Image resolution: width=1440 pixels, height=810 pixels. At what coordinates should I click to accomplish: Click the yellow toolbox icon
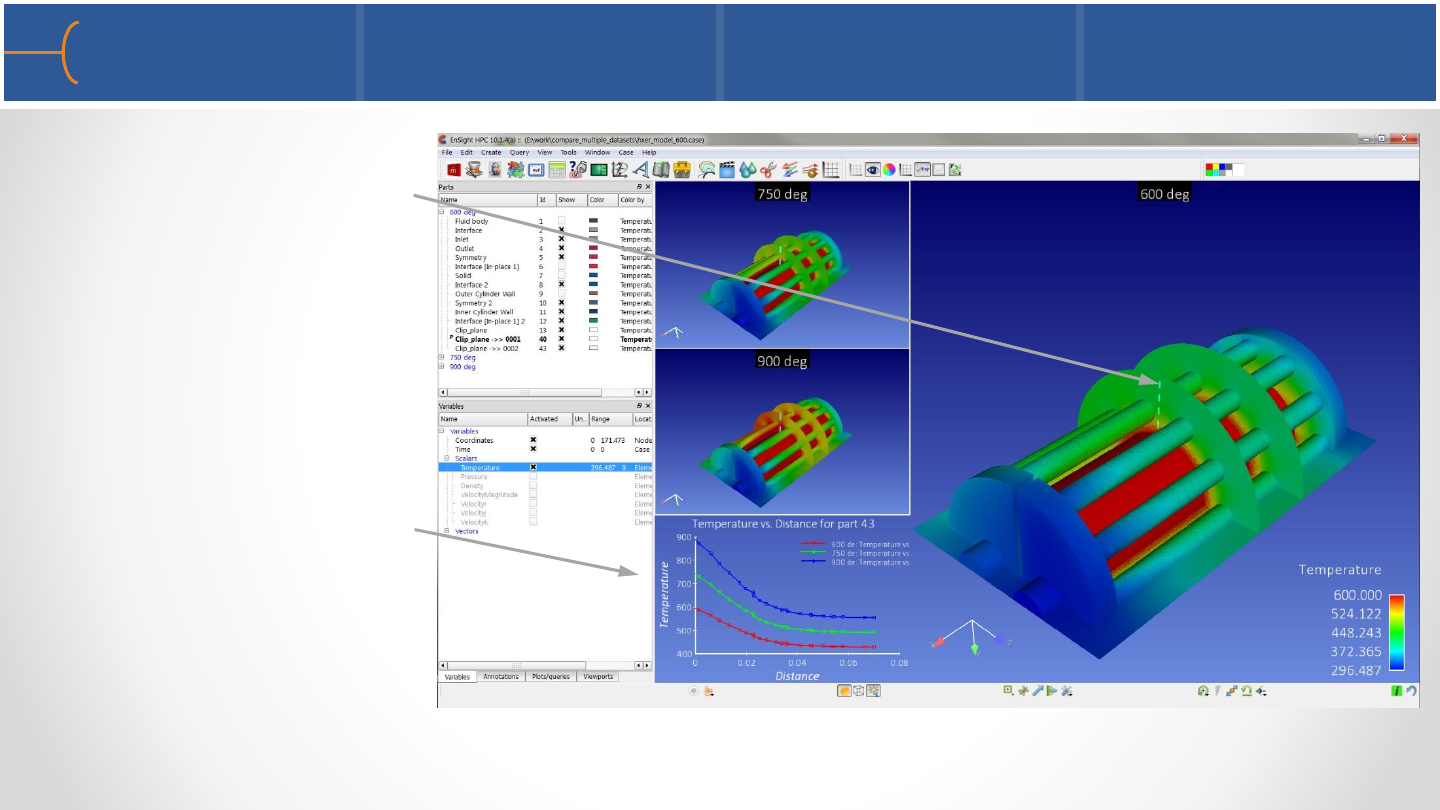(682, 170)
